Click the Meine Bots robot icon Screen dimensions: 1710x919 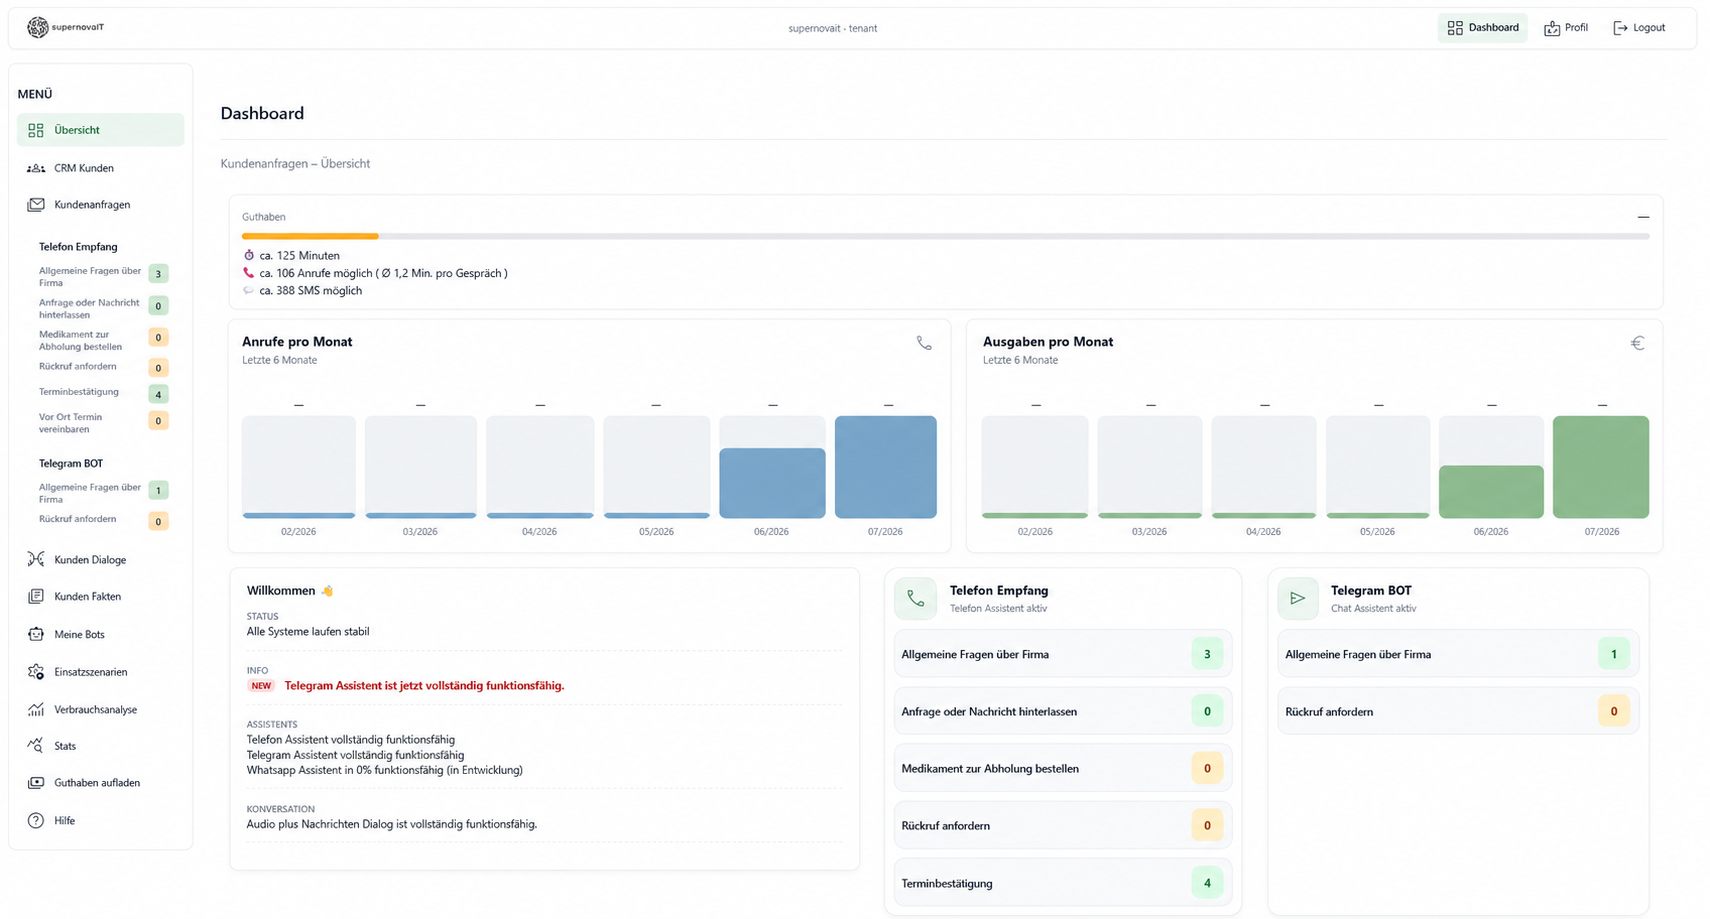(x=36, y=634)
